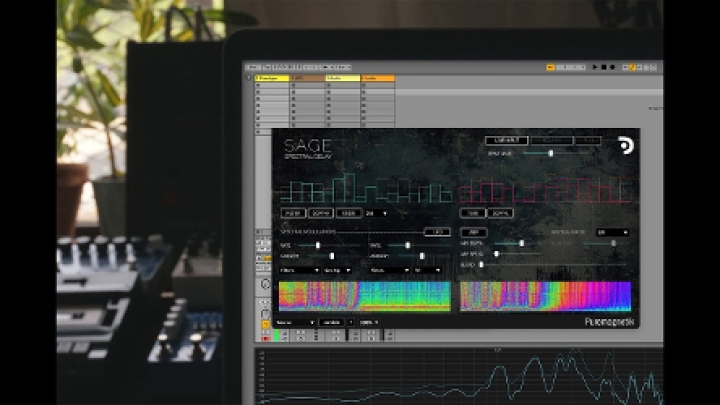This screenshot has height=405, width=720.
Task: Adjust the ARP speed slider
Action: (517, 254)
